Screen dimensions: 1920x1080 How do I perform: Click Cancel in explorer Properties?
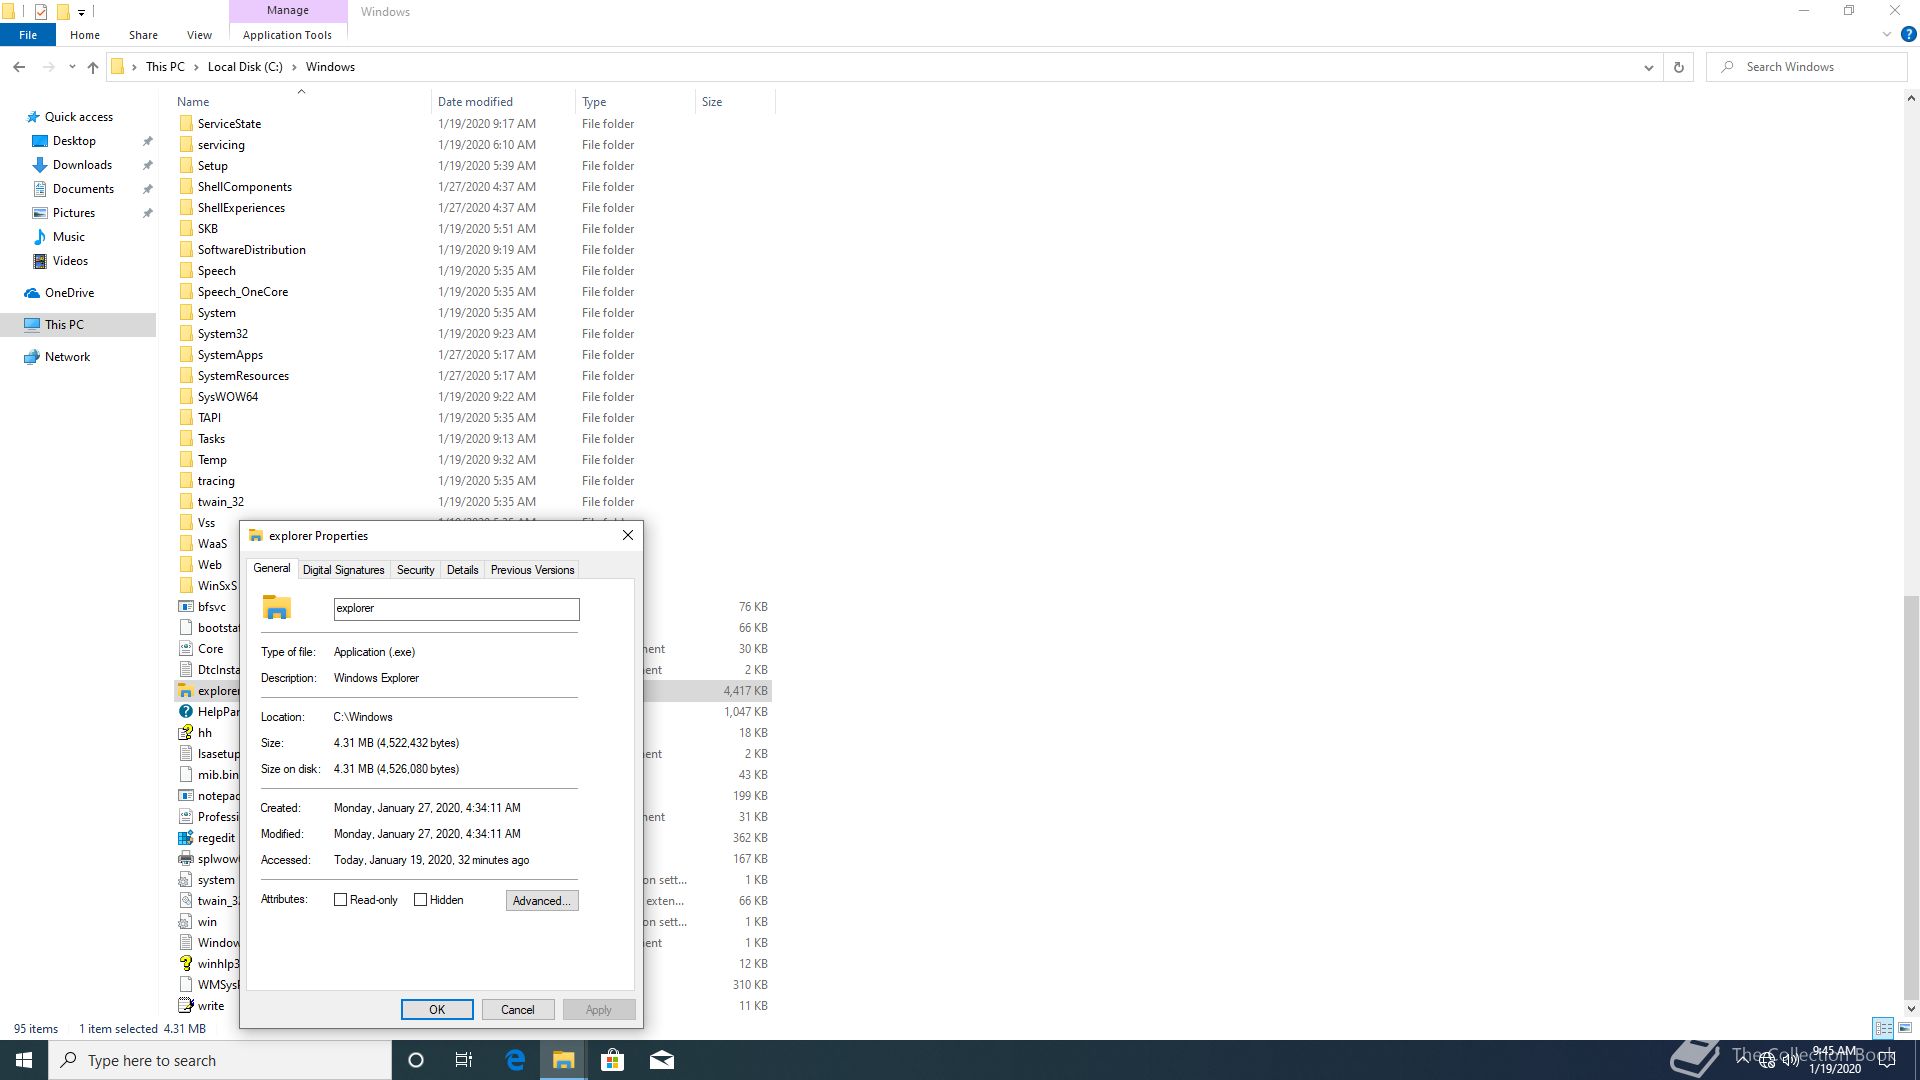tap(518, 1009)
